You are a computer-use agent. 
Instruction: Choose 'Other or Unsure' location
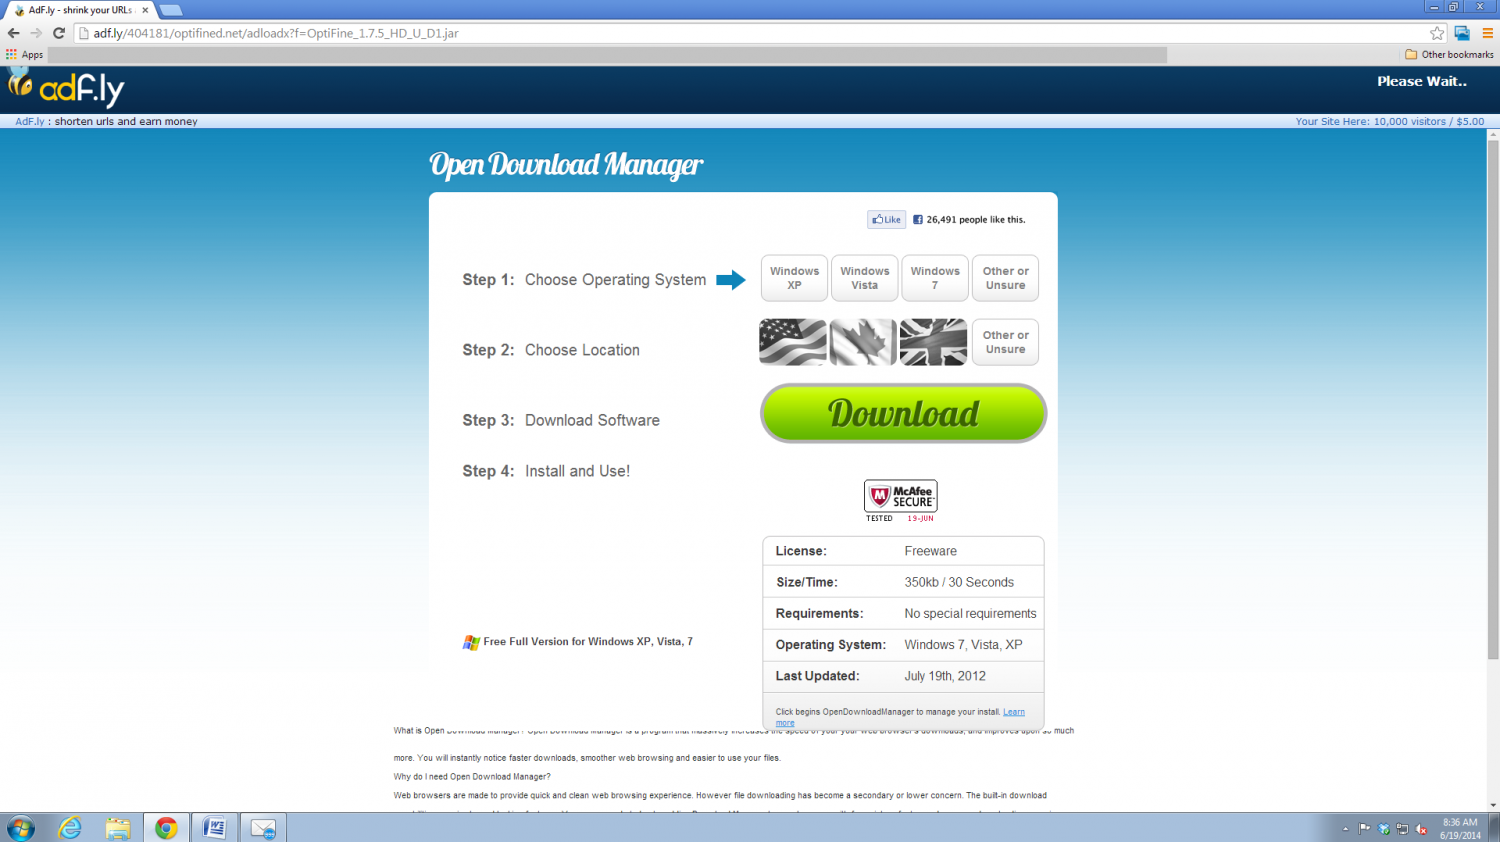[1005, 342]
